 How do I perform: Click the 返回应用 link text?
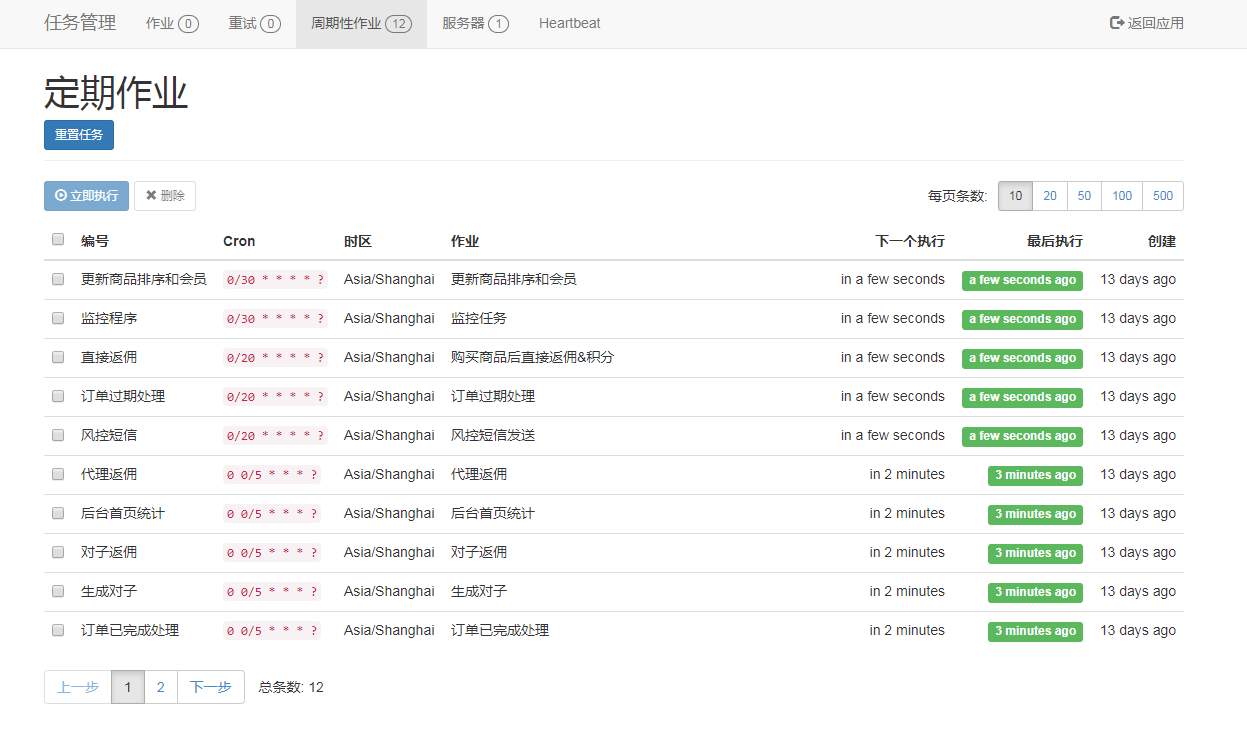click(1156, 23)
